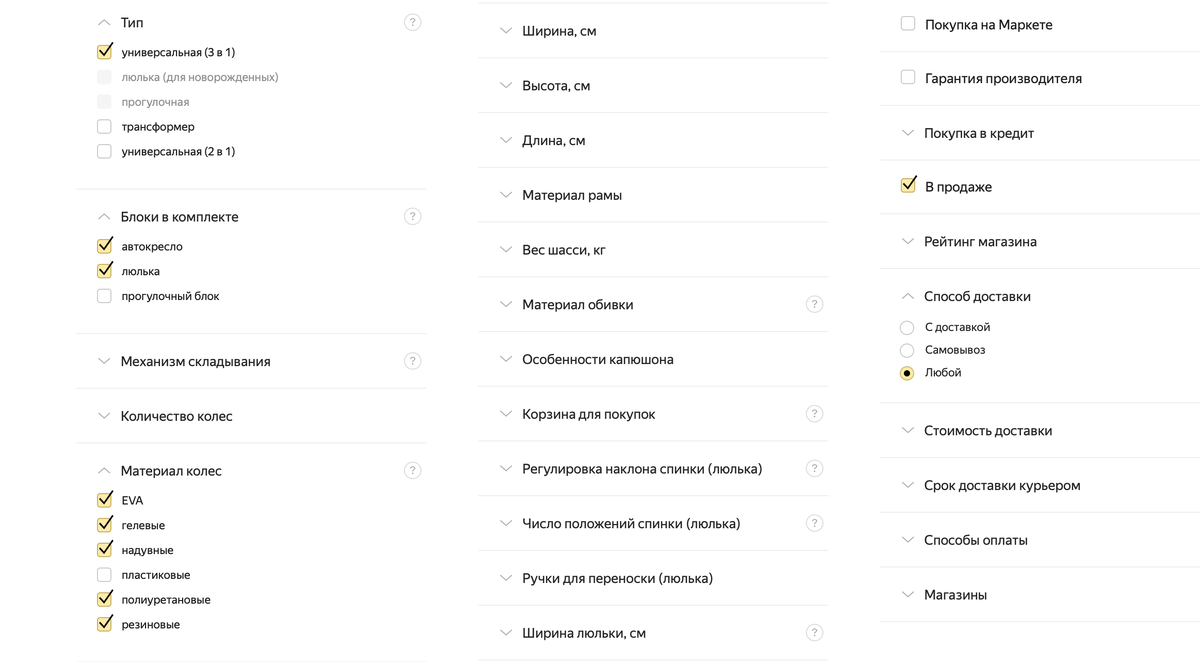The height and width of the screenshot is (662, 1200).
Task: Enable the пластиковые wheel material checkbox
Action: tap(104, 575)
